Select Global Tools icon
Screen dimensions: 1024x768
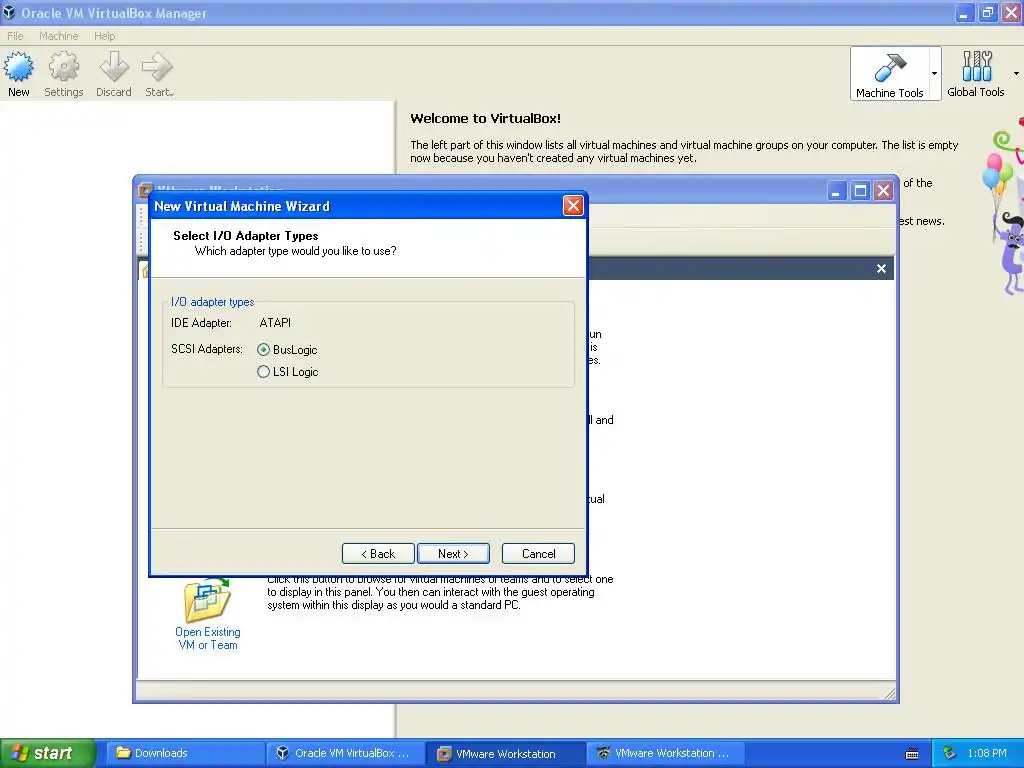pyautogui.click(x=976, y=74)
